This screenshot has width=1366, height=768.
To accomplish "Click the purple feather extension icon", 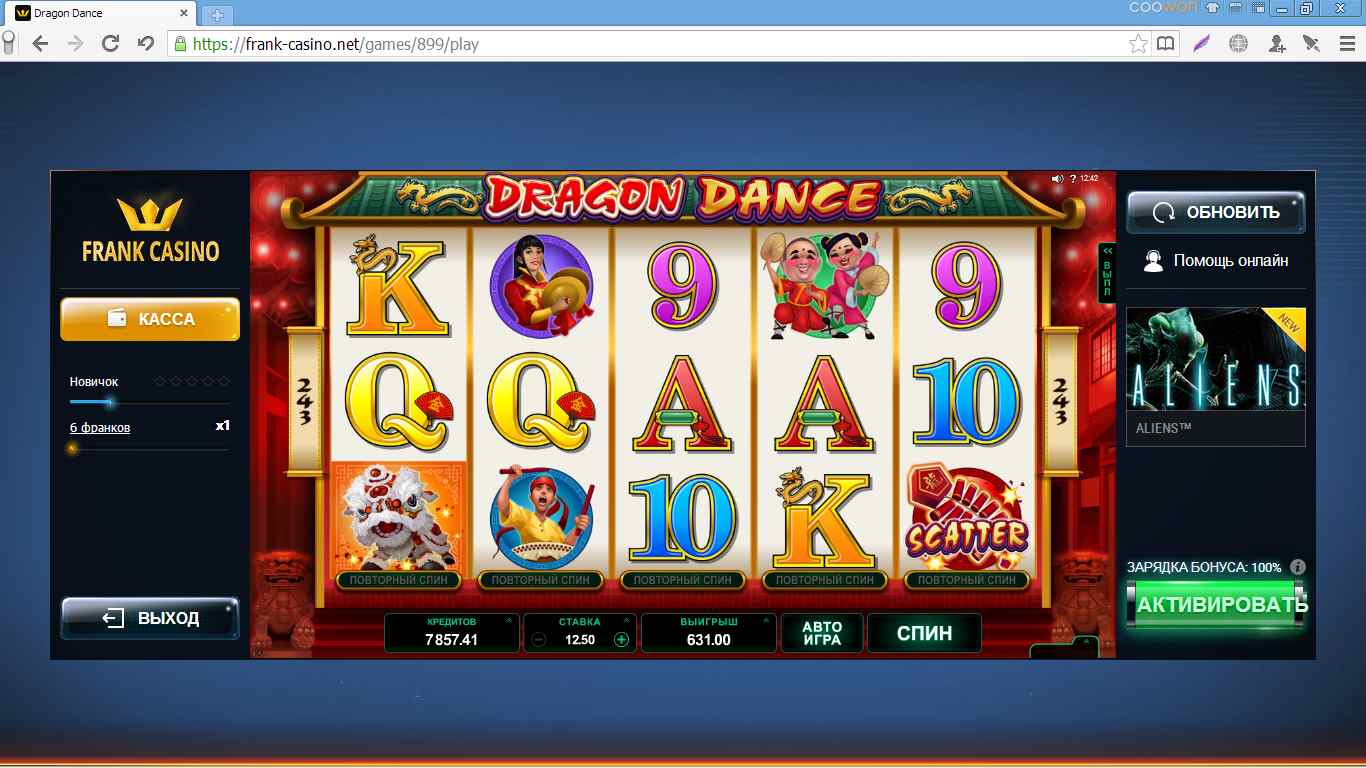I will point(1201,43).
